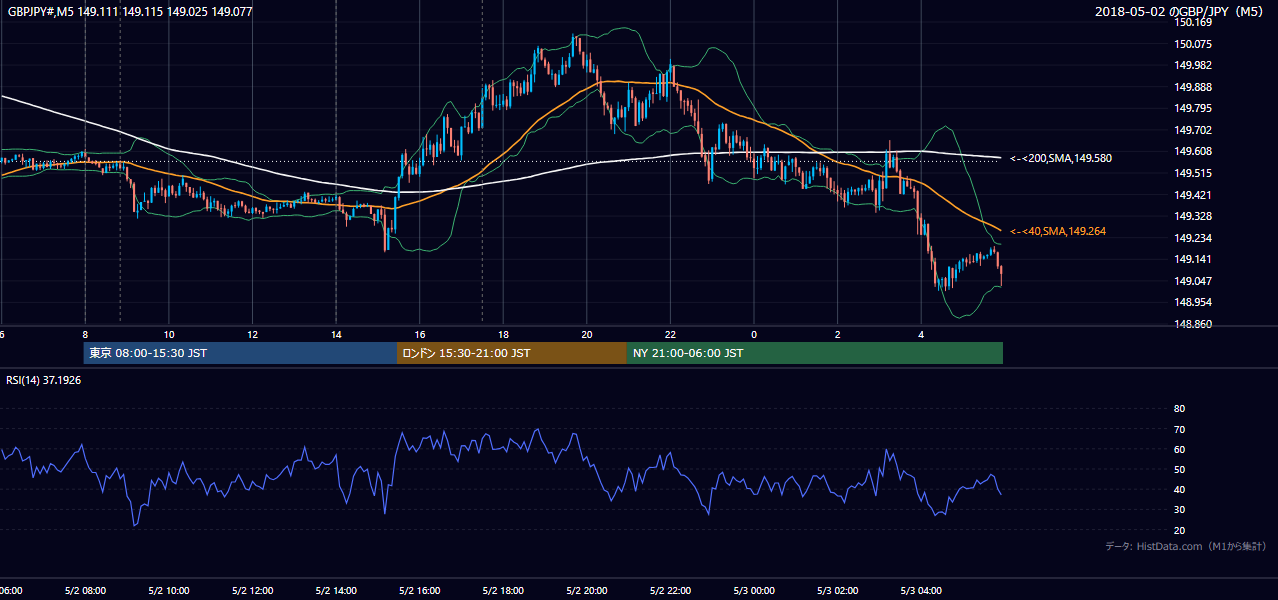Click RSI axis level 60
1278x600 pixels.
(x=1179, y=449)
